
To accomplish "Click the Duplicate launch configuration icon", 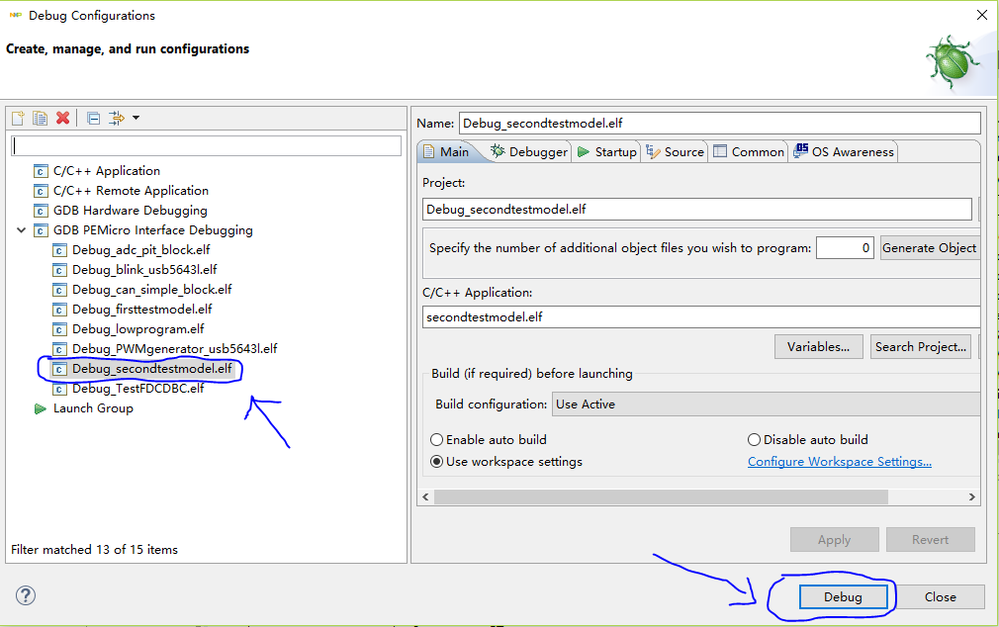I will [40, 118].
